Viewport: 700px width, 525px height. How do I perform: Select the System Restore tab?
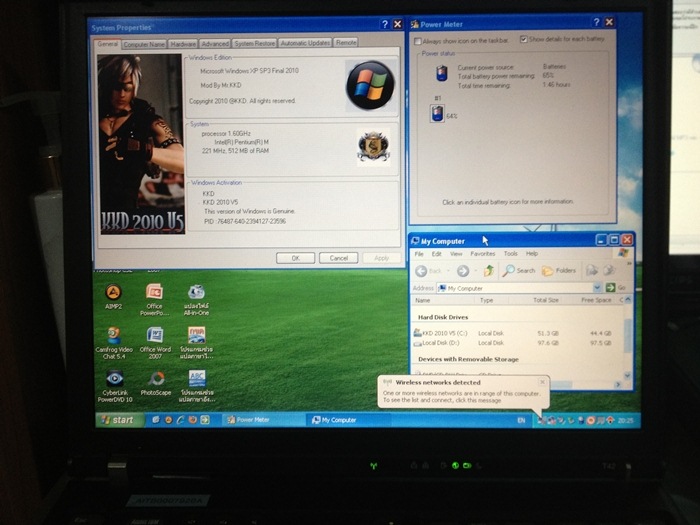click(254, 43)
